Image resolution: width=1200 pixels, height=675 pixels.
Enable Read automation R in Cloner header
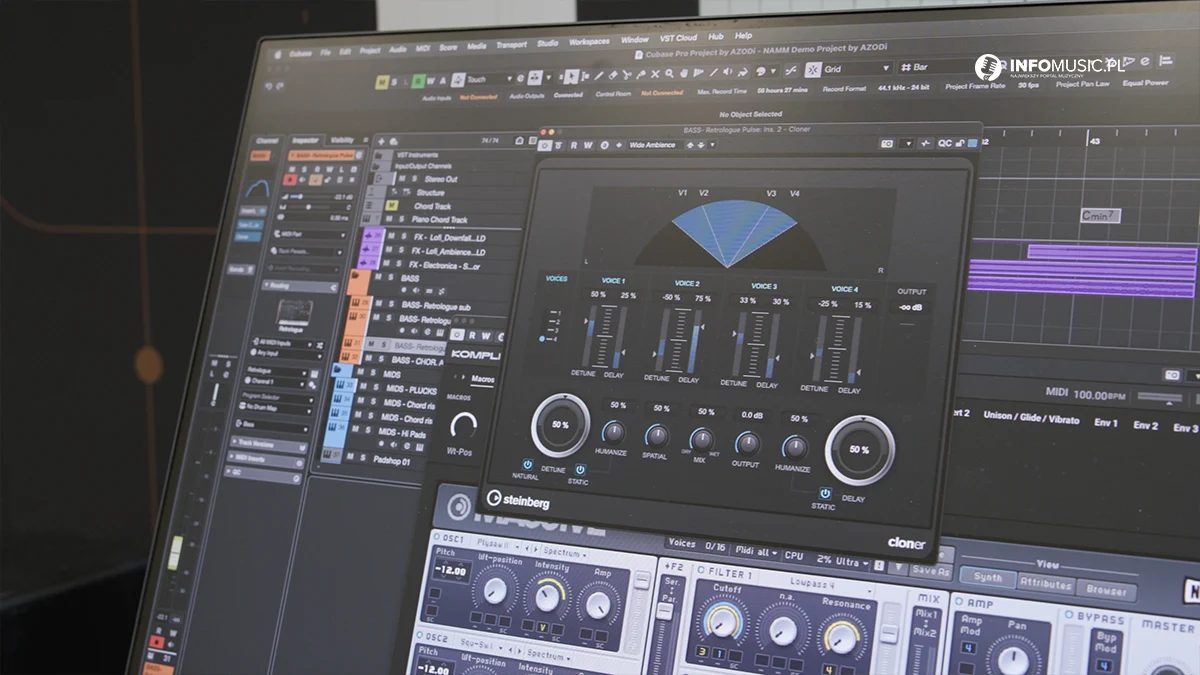tap(575, 145)
